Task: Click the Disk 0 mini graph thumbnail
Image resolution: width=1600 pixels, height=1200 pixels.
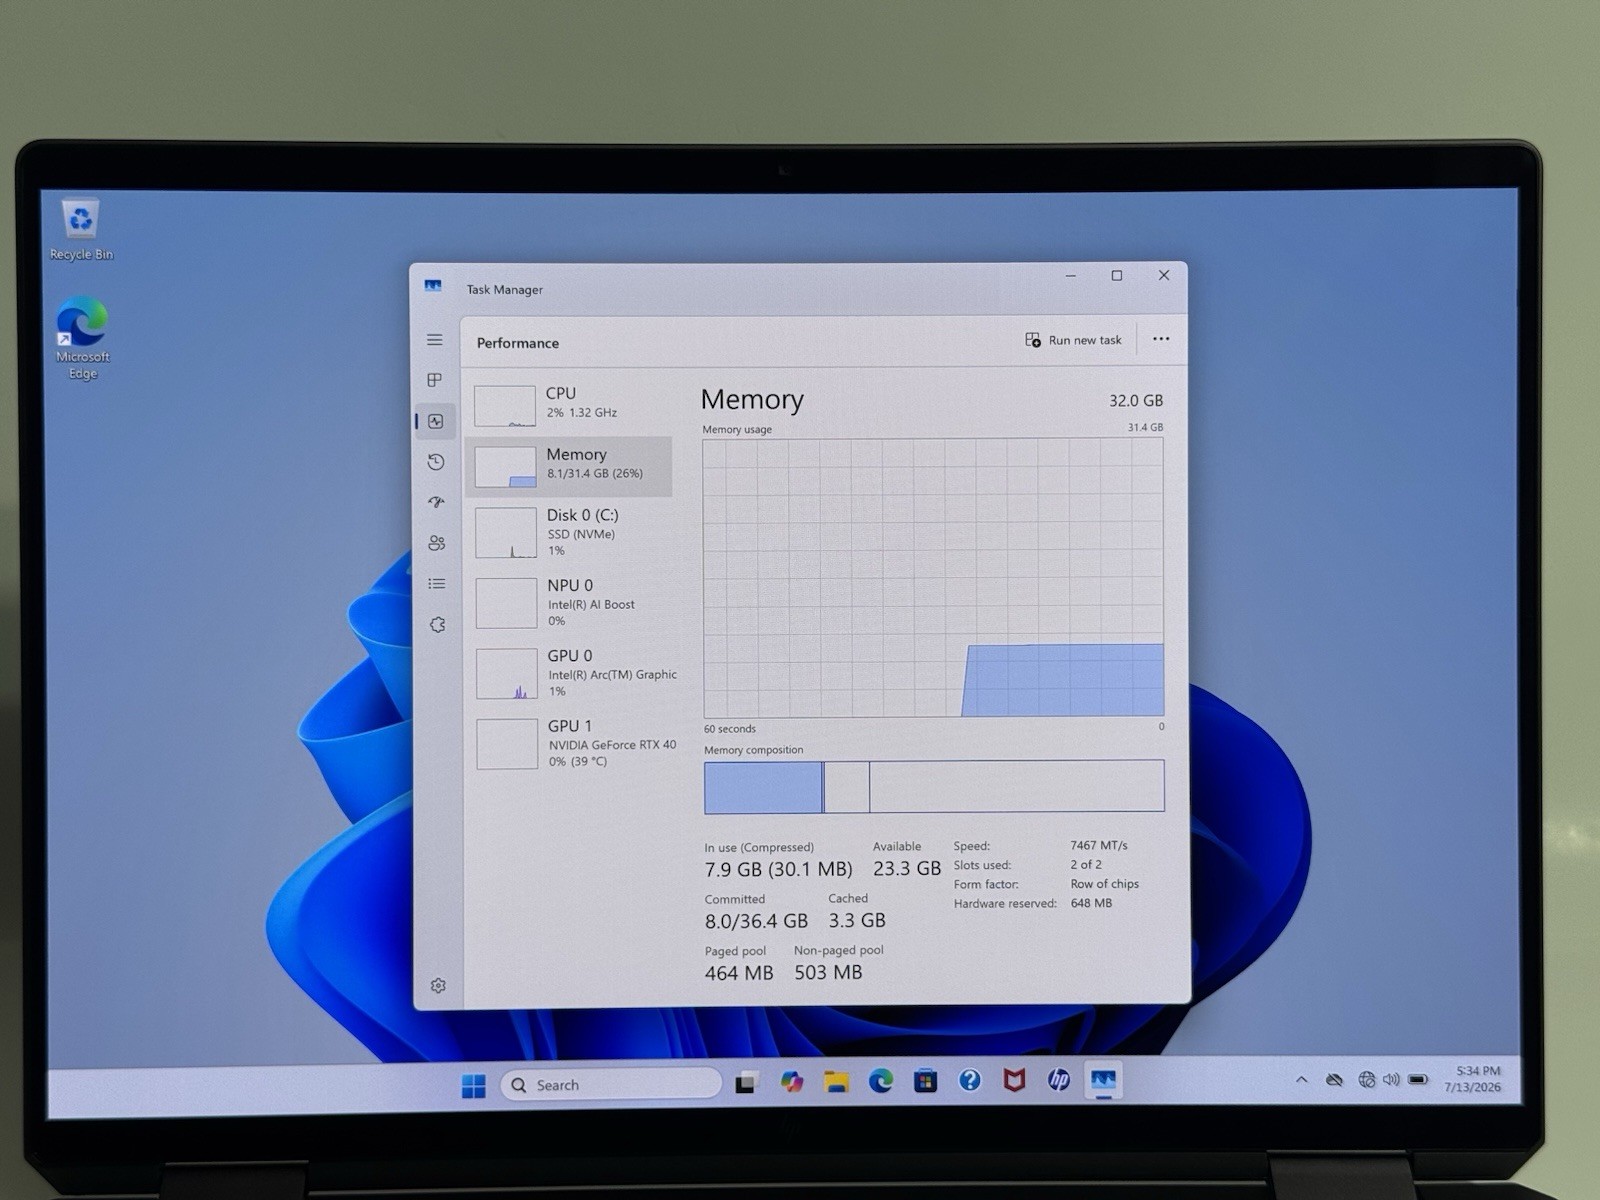Action: pos(506,533)
